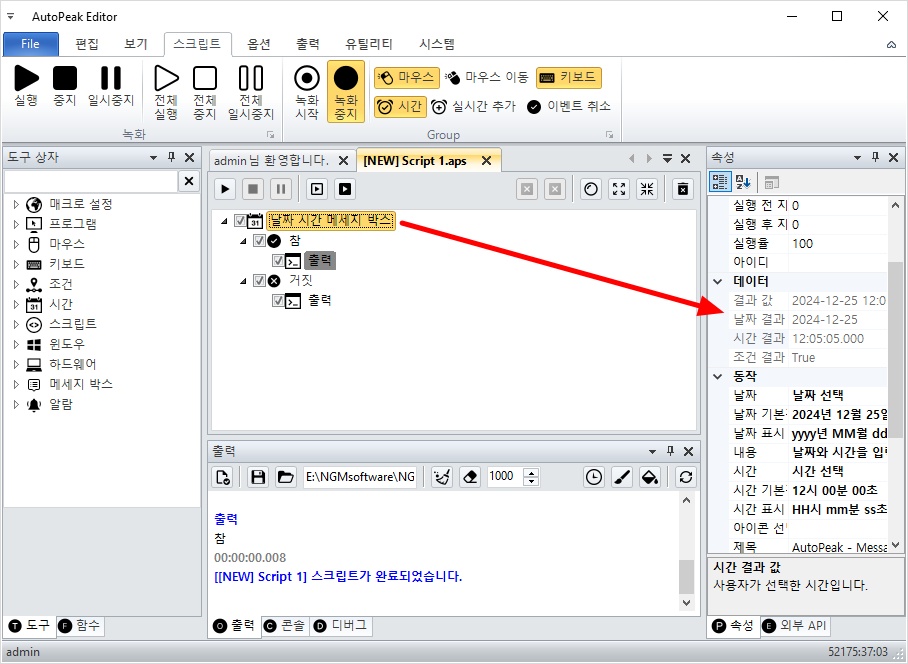Expand the 매크로 설정 tree node
The width and height of the screenshot is (908, 664).
coord(16,204)
